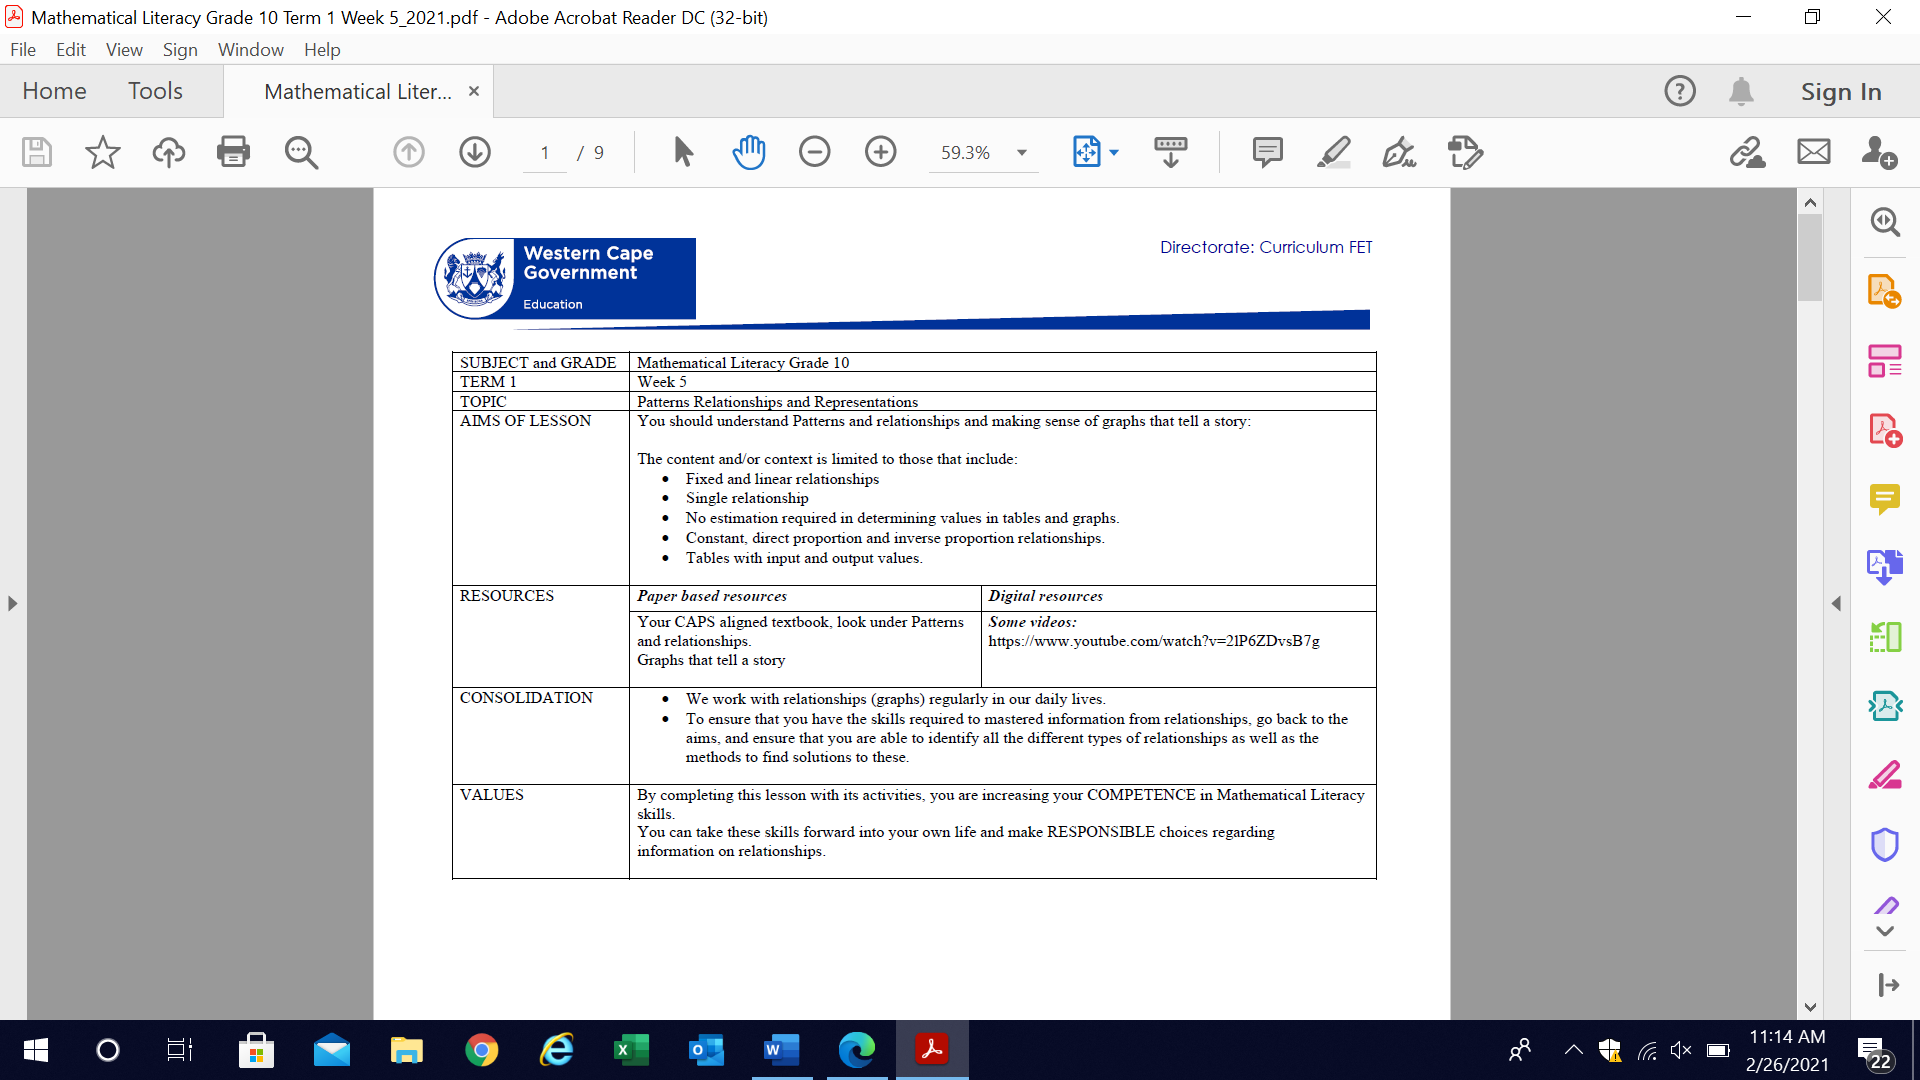Screen dimensions: 1920x1080
Task: Open the Window menu
Action: tap(250, 49)
